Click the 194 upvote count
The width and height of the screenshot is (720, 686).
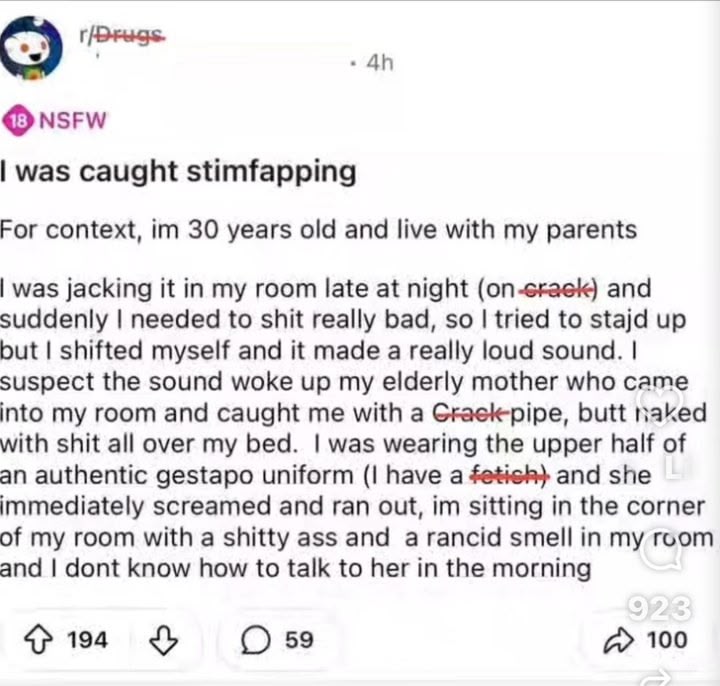tap(87, 640)
